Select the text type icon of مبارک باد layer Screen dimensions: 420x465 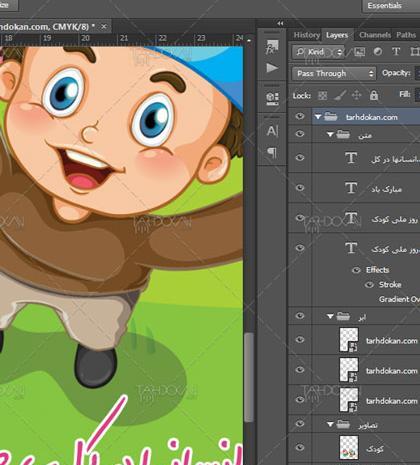[x=351, y=188]
